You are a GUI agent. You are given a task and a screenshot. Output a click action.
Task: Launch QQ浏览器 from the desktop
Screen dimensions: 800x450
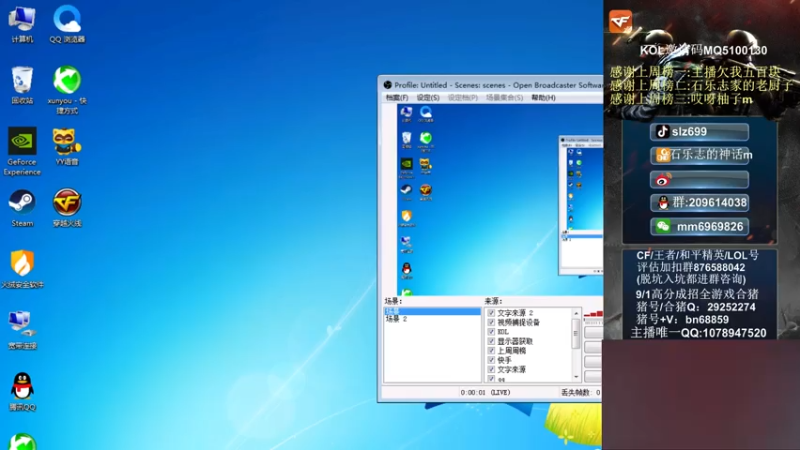coord(67,24)
